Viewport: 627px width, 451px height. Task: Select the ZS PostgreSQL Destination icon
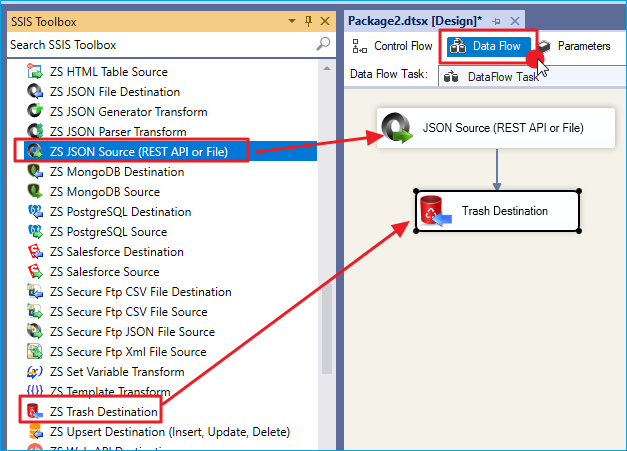pyautogui.click(x=35, y=212)
